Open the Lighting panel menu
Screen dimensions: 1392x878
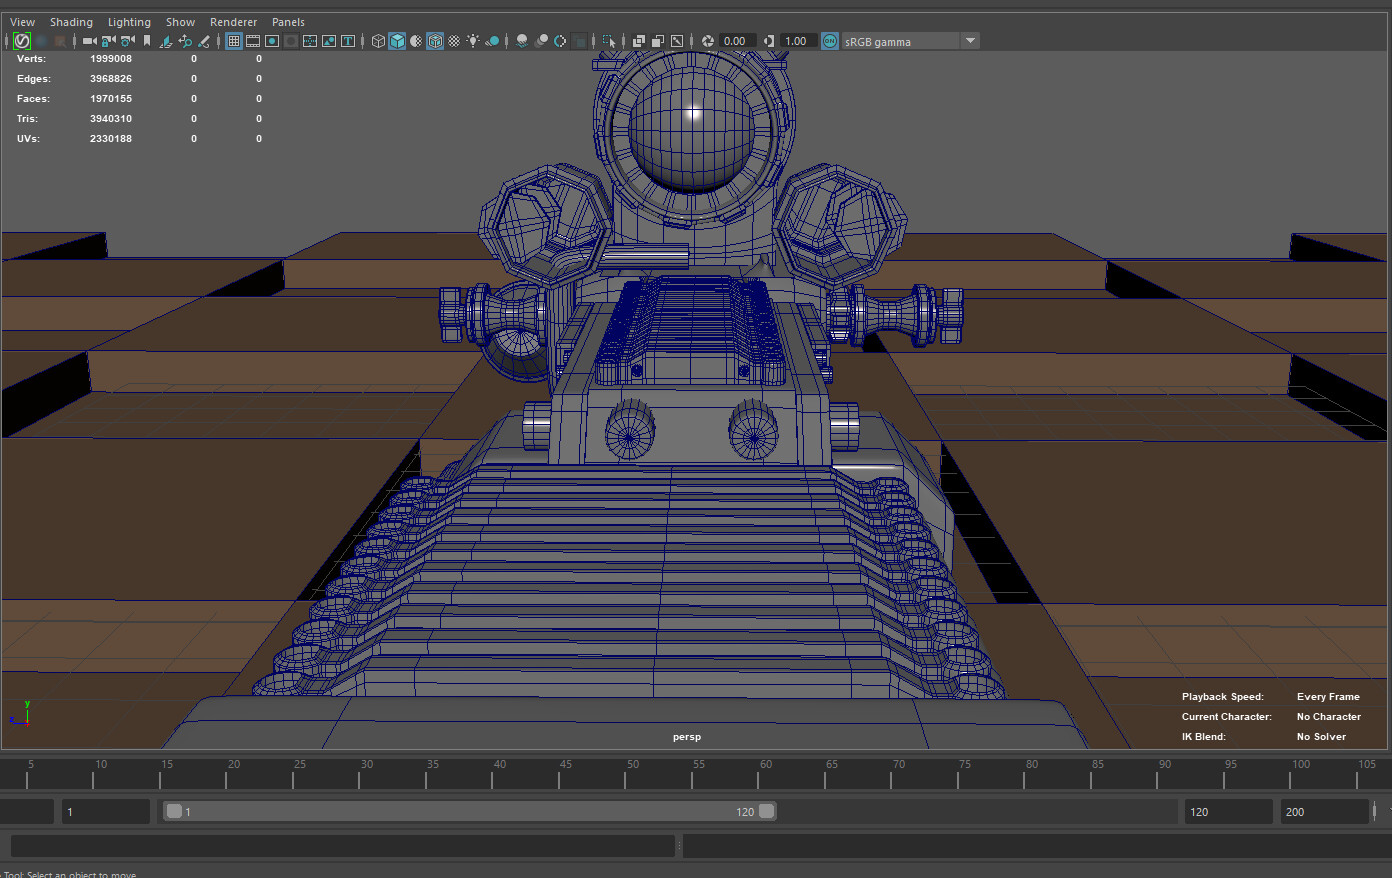click(129, 22)
